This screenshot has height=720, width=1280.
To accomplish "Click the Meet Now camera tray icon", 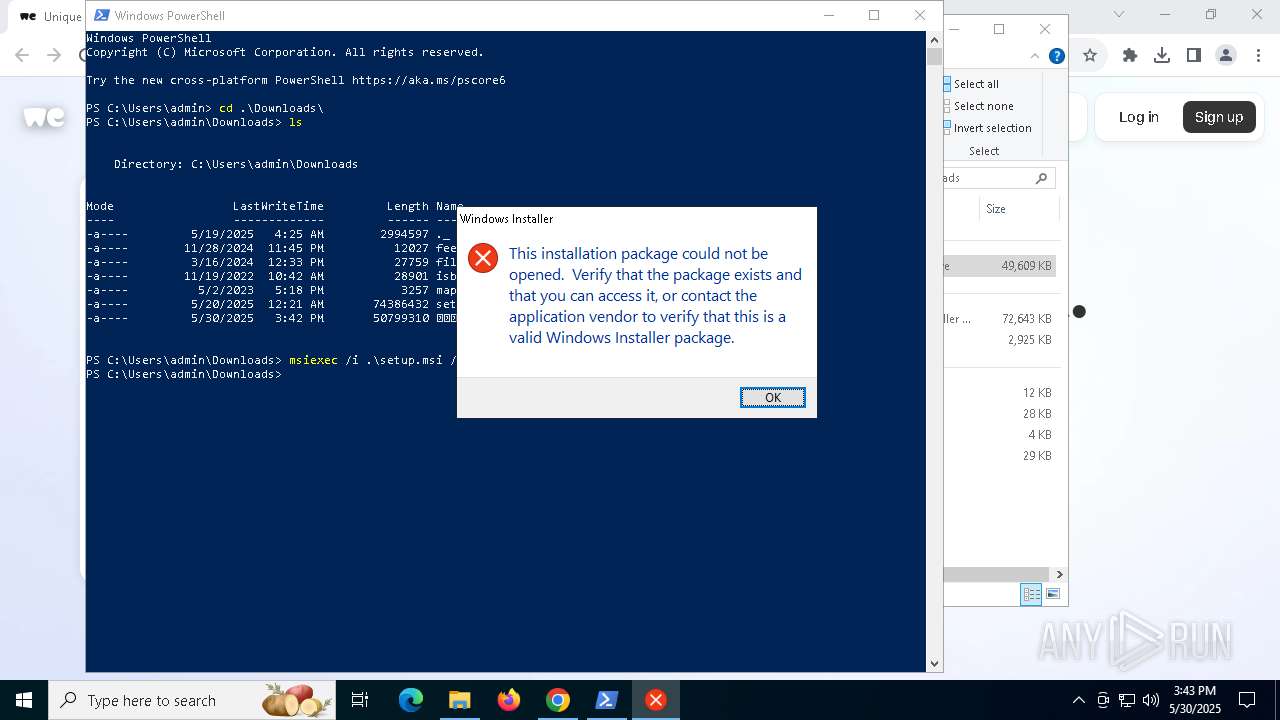I will (x=1103, y=700).
